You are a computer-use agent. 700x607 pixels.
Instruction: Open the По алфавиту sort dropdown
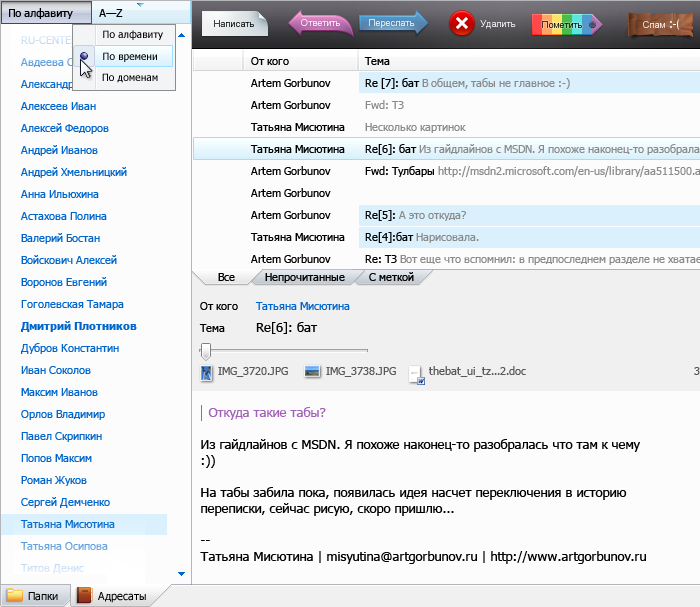[45, 13]
